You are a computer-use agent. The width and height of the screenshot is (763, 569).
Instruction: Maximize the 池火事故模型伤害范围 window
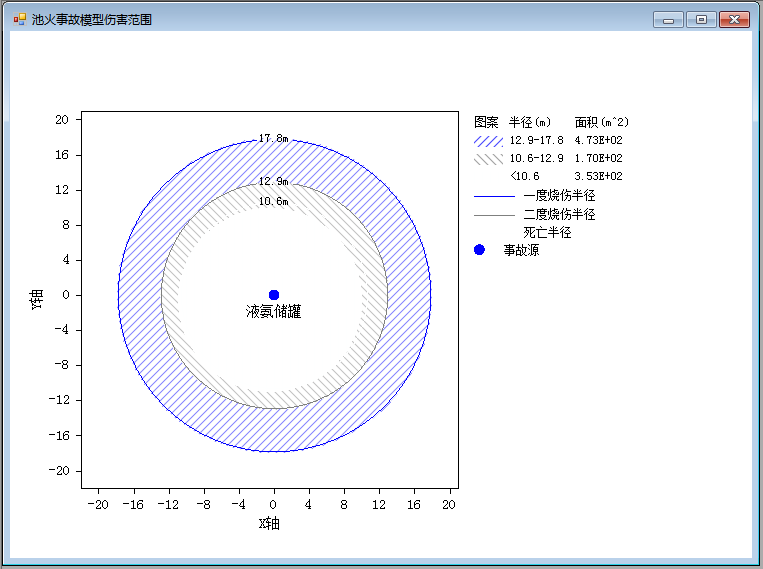[701, 20]
